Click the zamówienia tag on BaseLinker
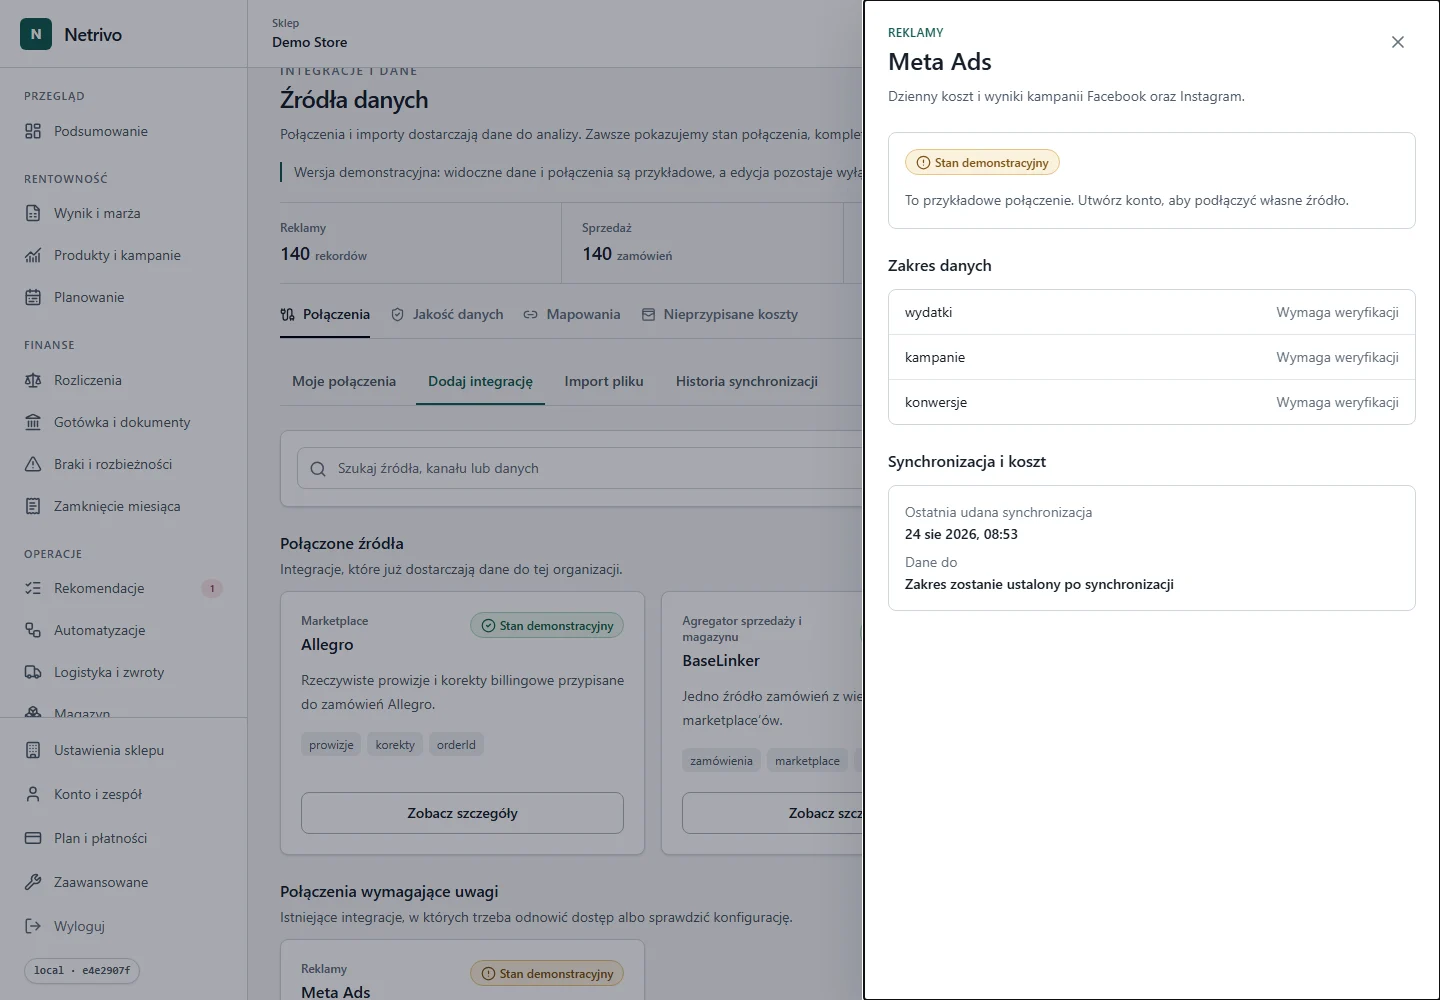Viewport: 1440px width, 1000px height. click(721, 760)
